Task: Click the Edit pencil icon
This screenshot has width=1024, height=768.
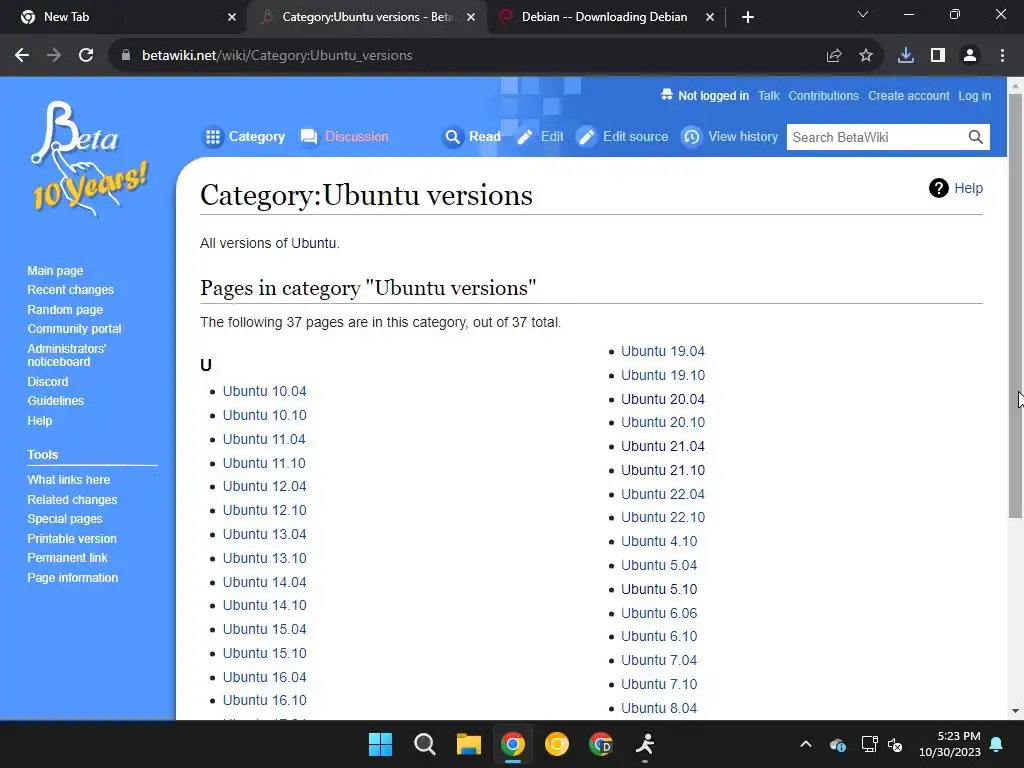Action: pyautogui.click(x=525, y=137)
